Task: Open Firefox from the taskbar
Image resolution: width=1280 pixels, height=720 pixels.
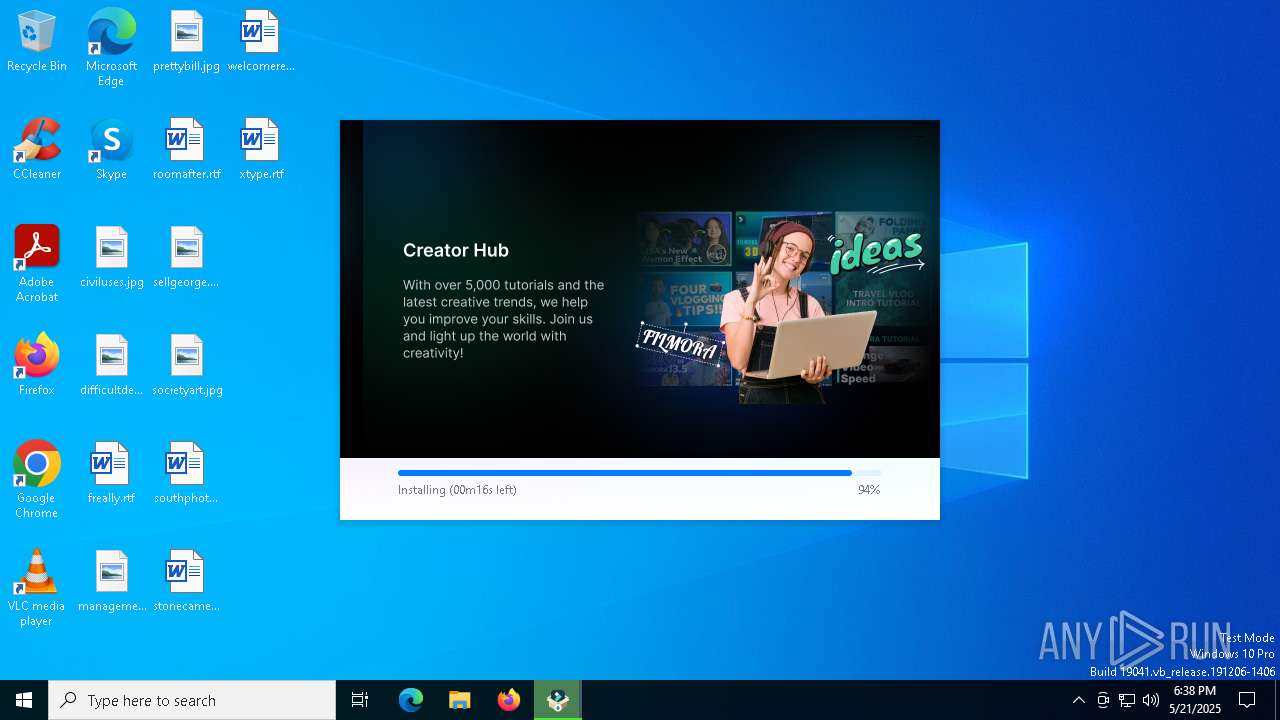Action: pos(509,700)
